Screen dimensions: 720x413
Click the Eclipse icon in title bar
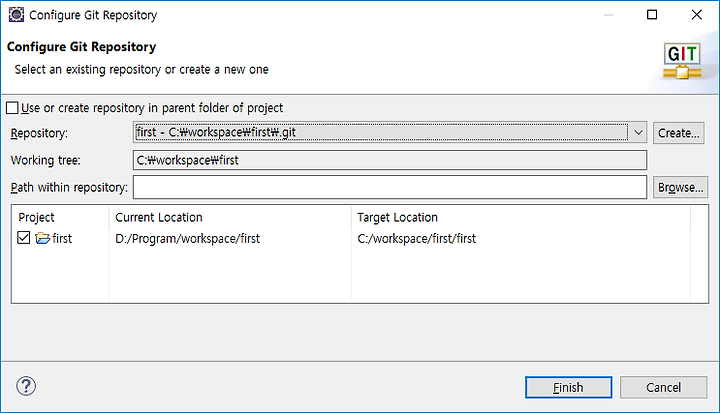[16, 15]
